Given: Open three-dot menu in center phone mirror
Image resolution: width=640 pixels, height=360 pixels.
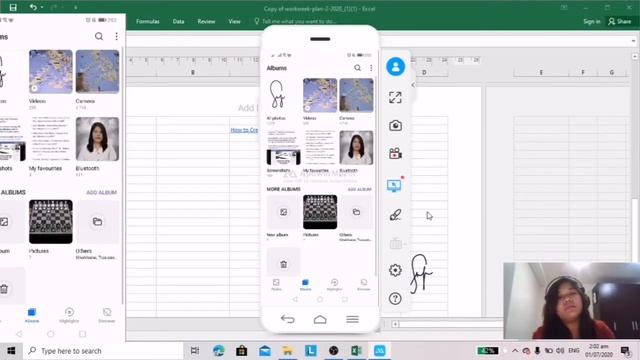Looking at the screenshot, I should point(371,68).
